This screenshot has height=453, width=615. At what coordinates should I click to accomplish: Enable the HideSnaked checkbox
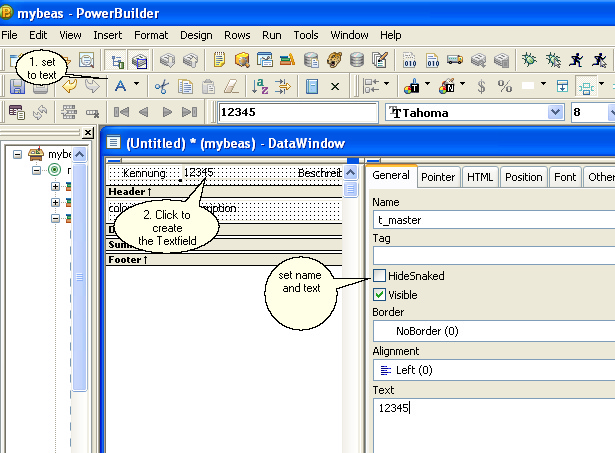(380, 275)
